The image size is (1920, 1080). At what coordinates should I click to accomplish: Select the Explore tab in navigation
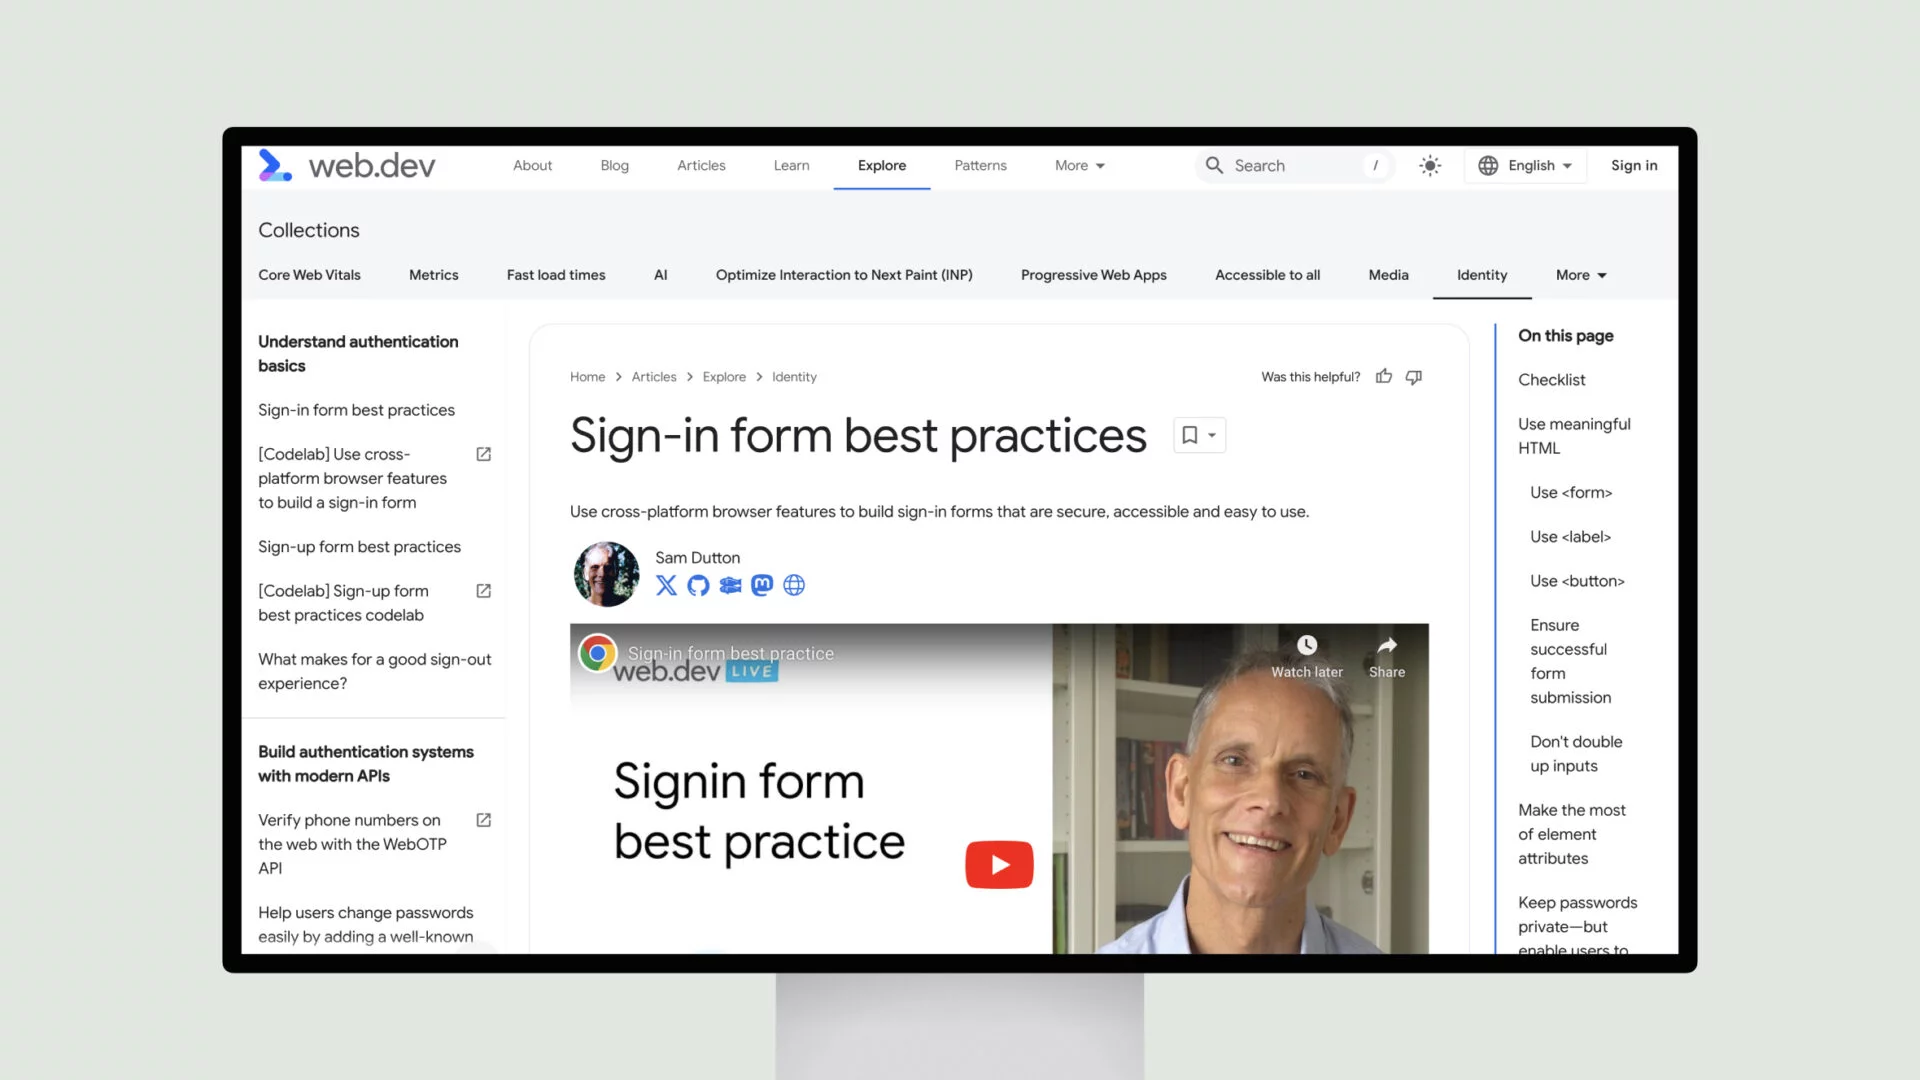click(881, 165)
